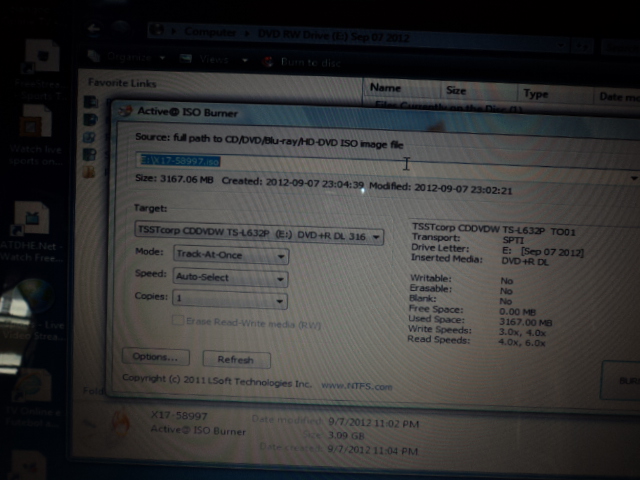The height and width of the screenshot is (480, 640).
Task: Click Computer in the address breadcrumb
Action: click(x=210, y=32)
